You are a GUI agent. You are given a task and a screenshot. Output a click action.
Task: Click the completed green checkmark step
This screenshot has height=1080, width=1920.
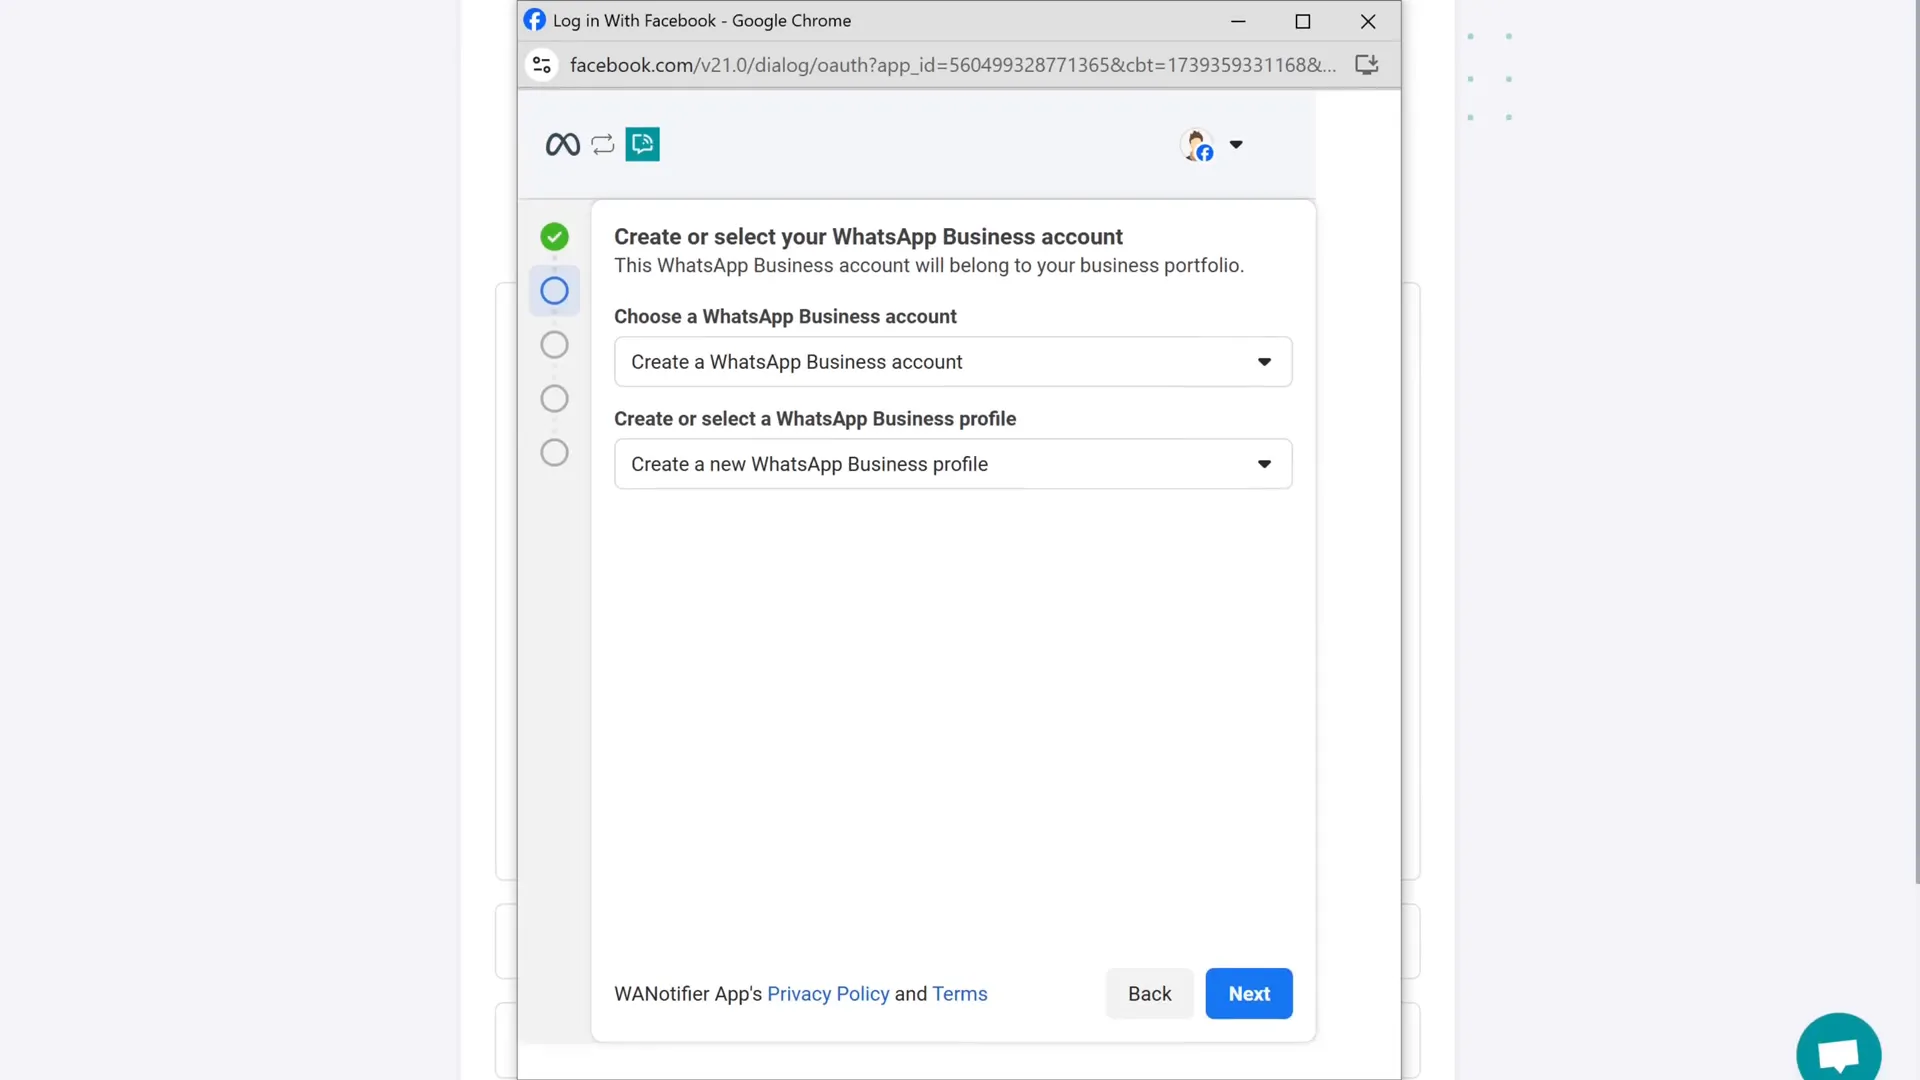tap(554, 237)
